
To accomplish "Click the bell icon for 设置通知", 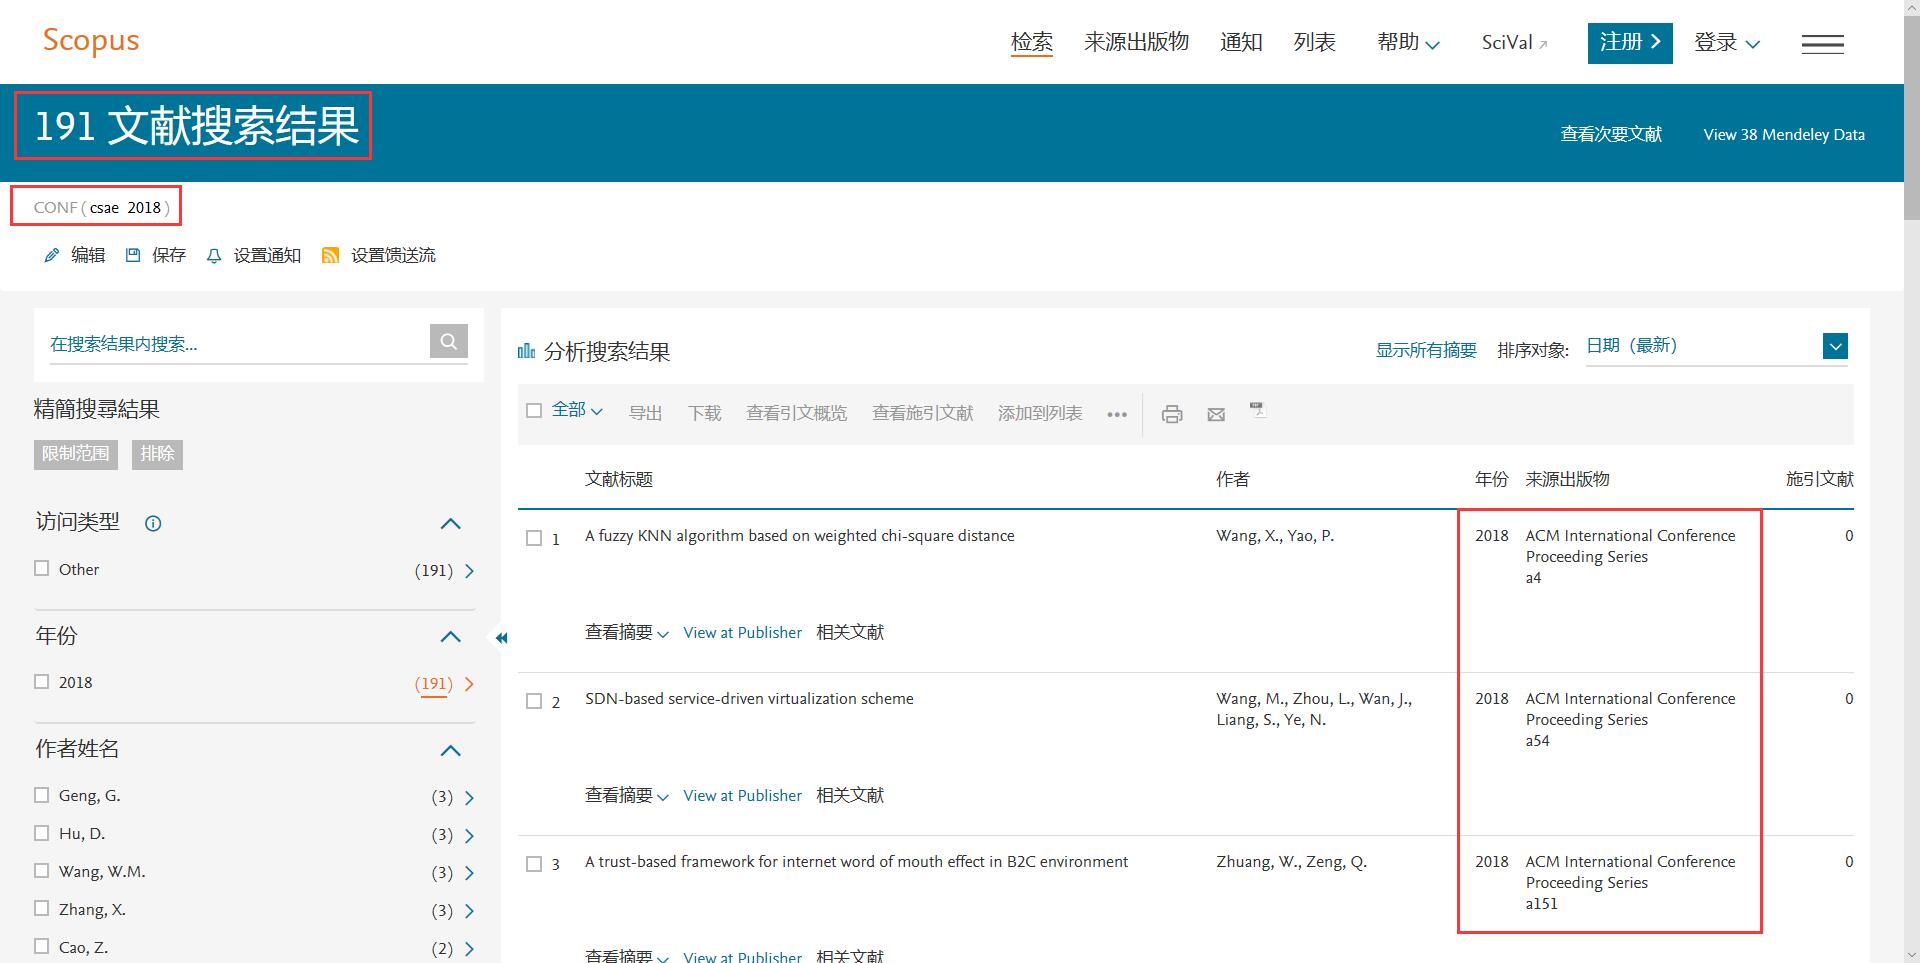I will pos(213,256).
